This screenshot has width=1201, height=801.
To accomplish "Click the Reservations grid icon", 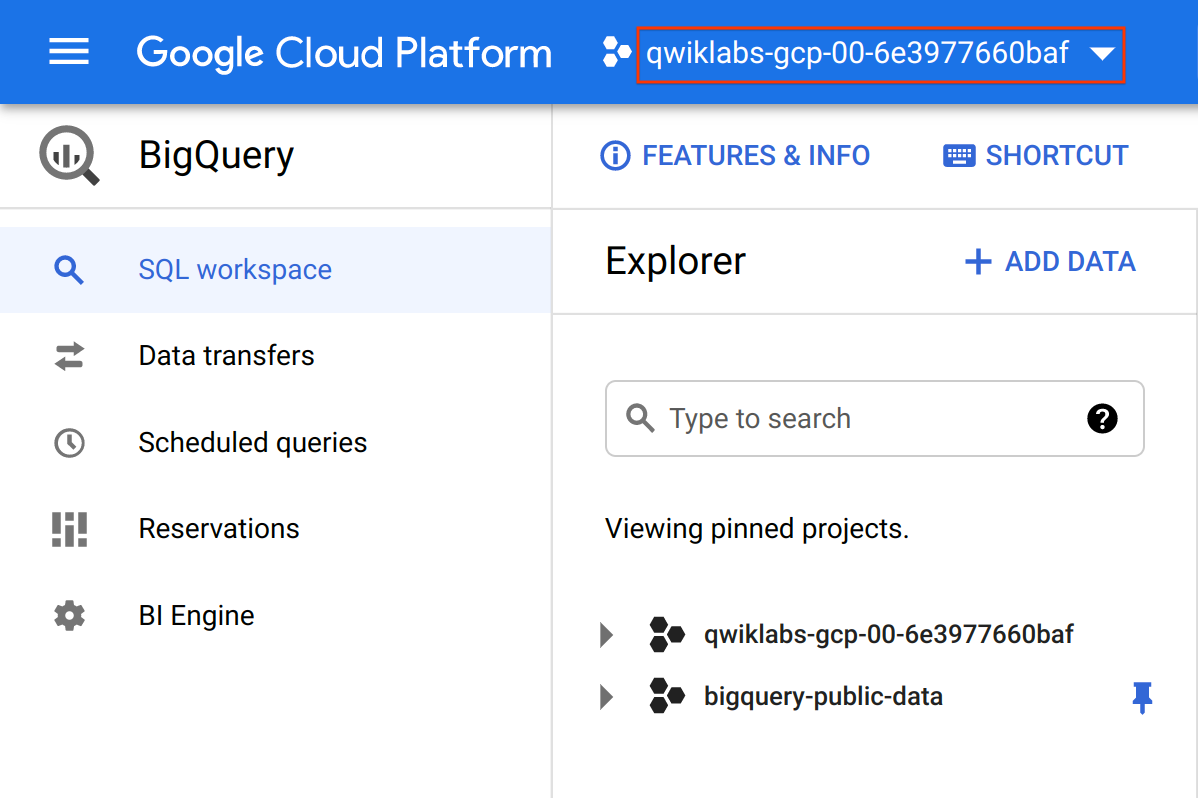I will (x=69, y=529).
